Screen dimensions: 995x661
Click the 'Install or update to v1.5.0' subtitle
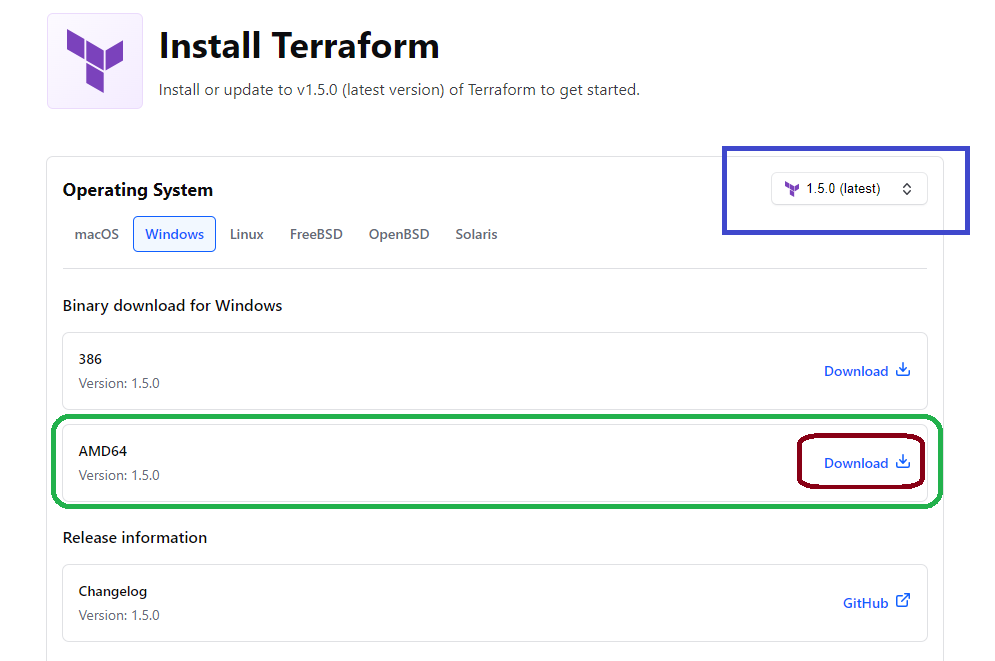[x=399, y=90]
